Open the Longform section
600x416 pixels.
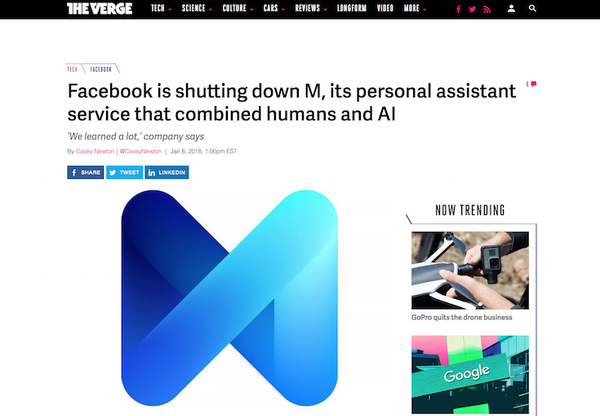pos(352,8)
